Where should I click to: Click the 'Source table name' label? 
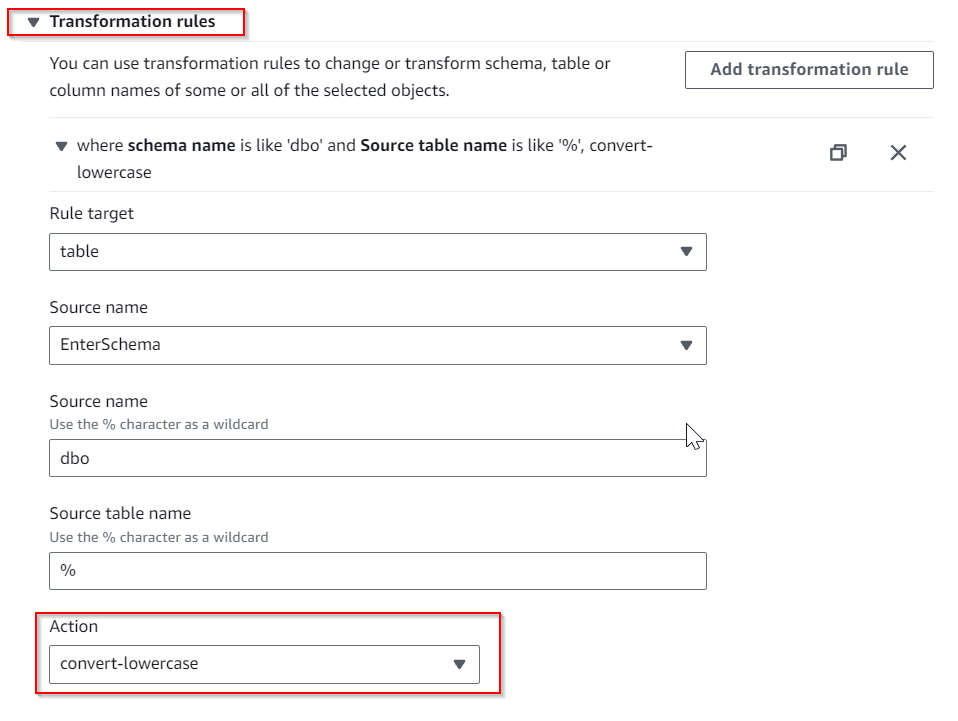pyautogui.click(x=120, y=513)
